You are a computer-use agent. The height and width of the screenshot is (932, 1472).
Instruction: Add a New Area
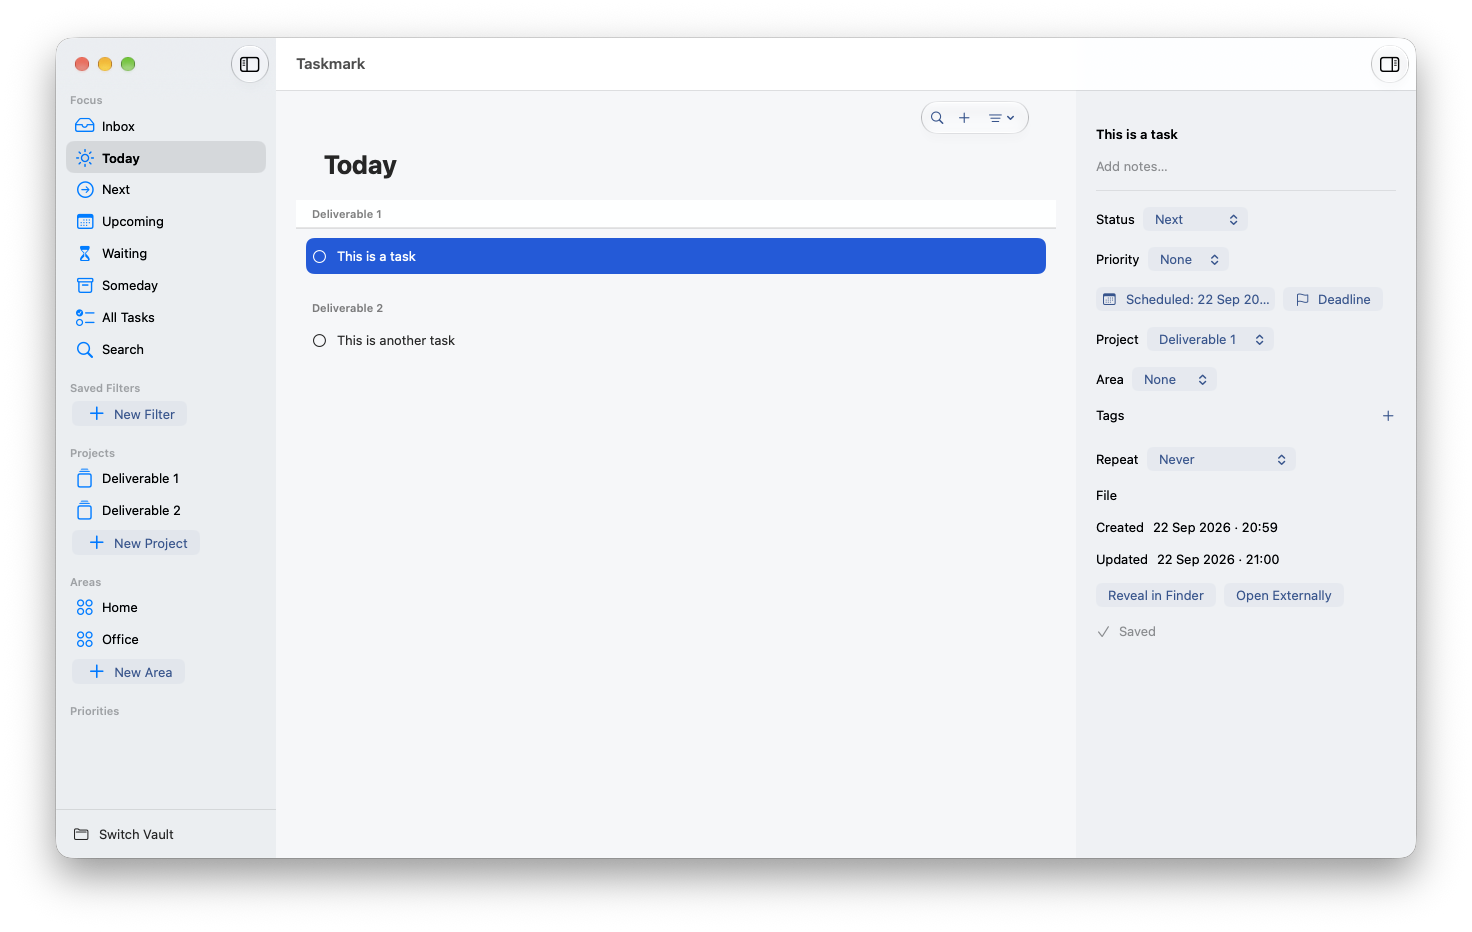coord(129,672)
